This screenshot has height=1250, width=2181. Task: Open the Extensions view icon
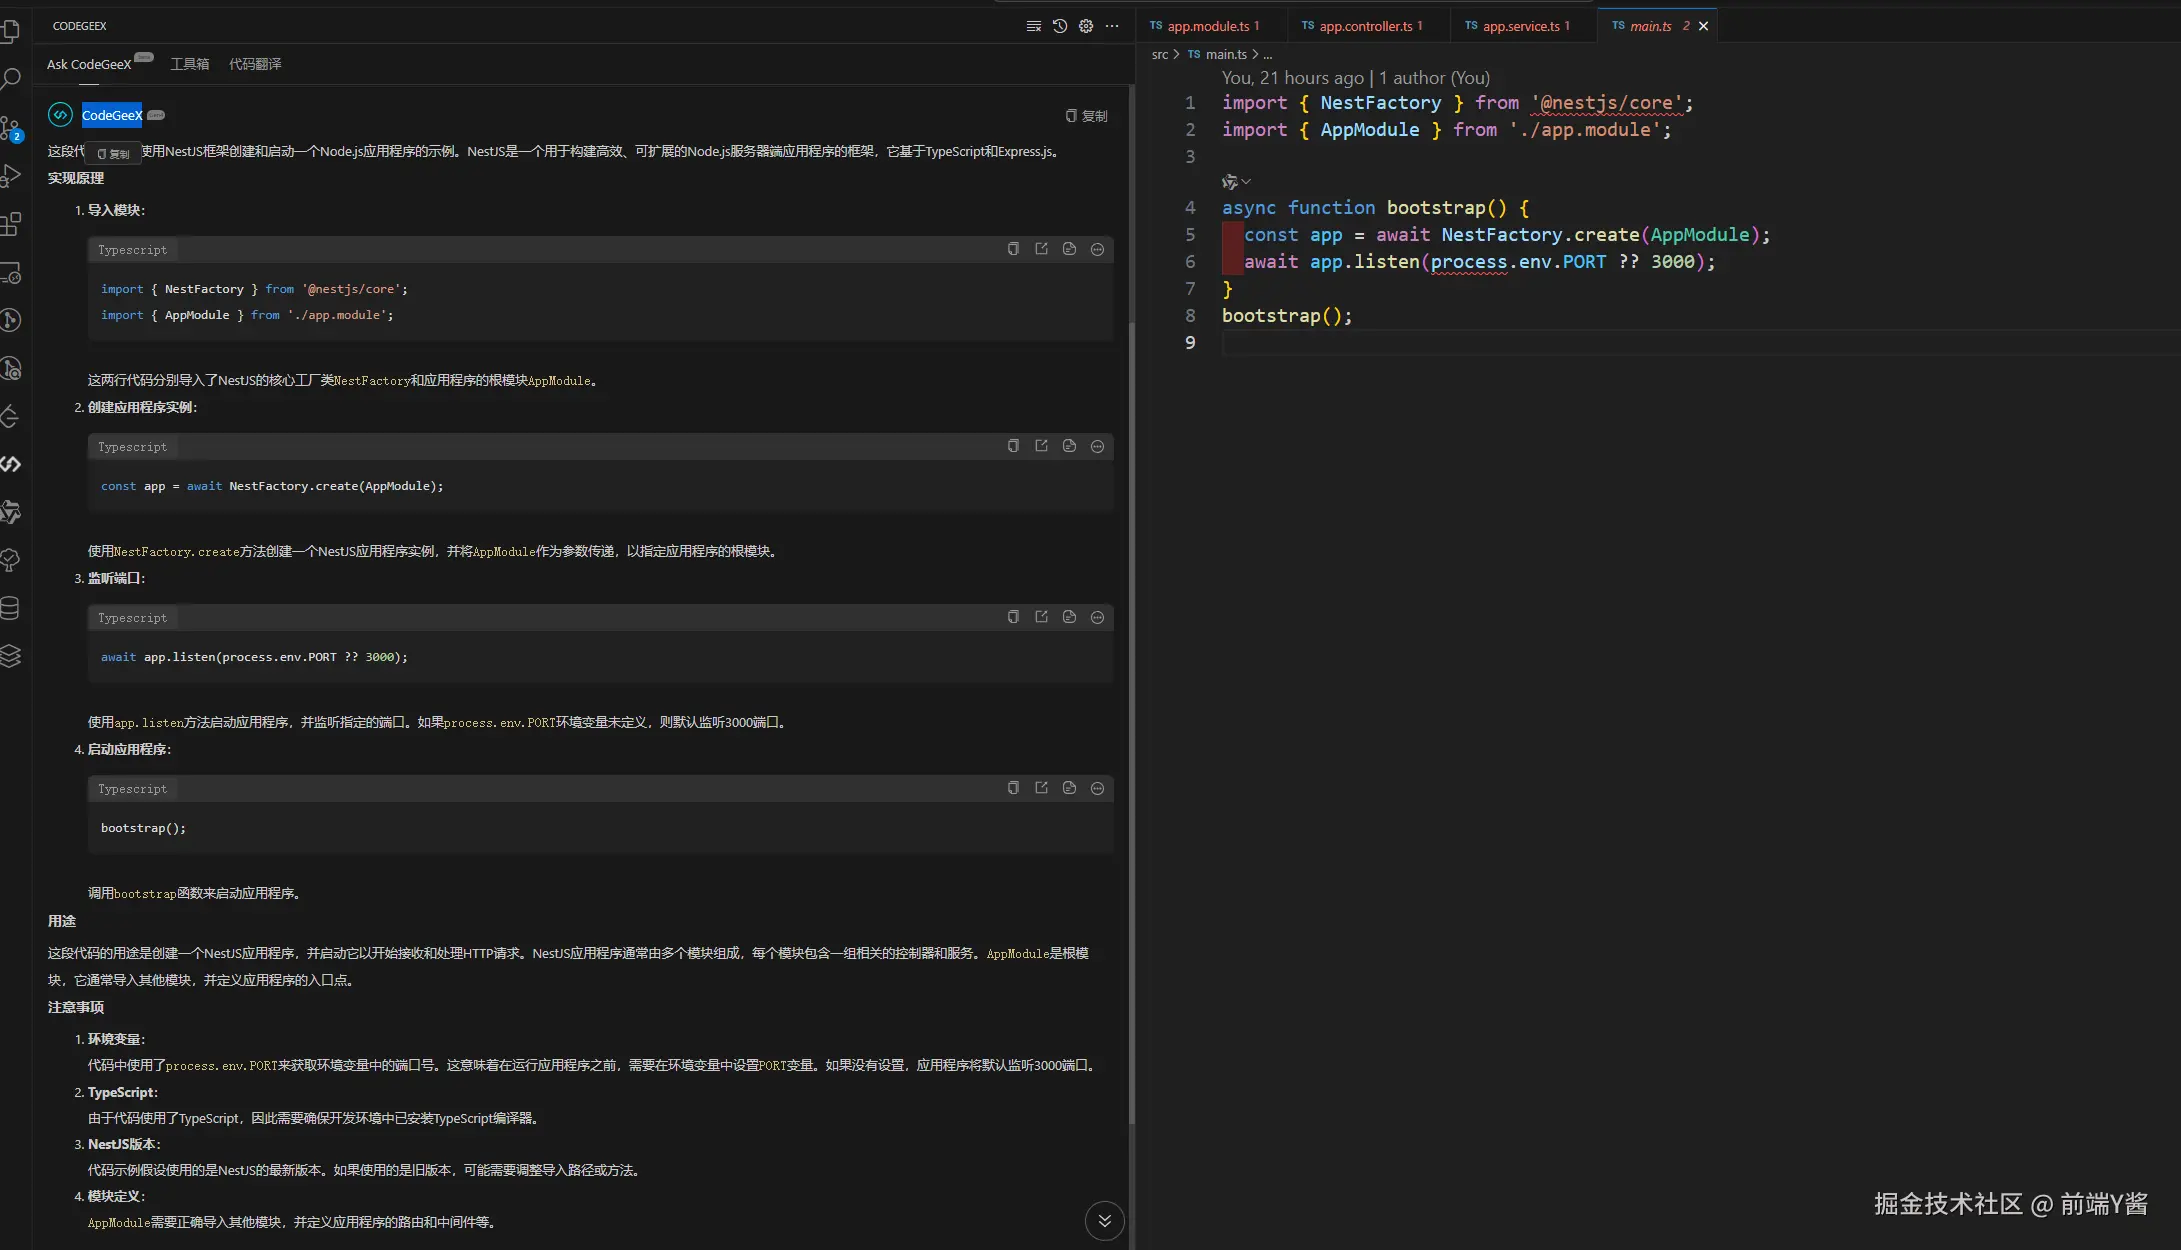click(x=10, y=224)
